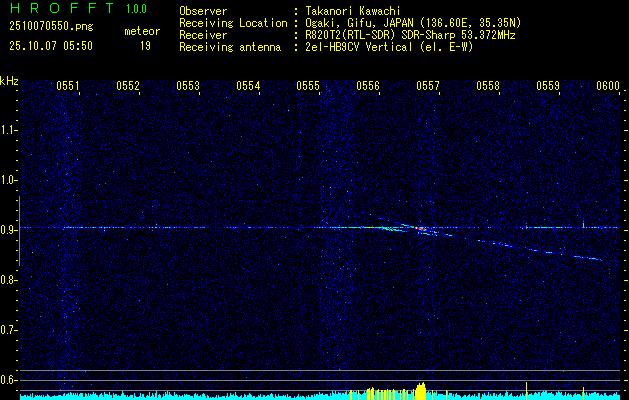Click the version number 1.0.0
The image size is (629, 400).
(136, 9)
